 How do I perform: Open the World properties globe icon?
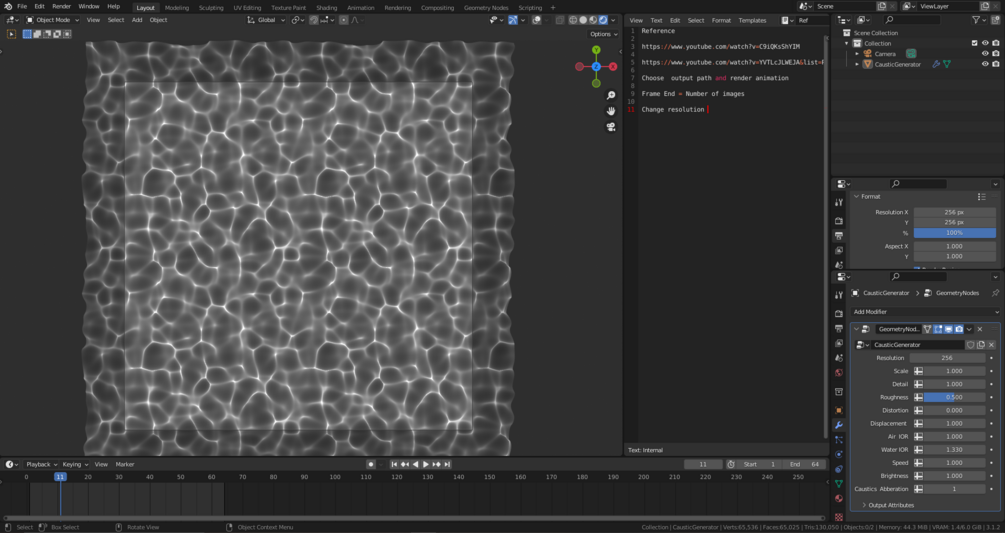(x=838, y=372)
